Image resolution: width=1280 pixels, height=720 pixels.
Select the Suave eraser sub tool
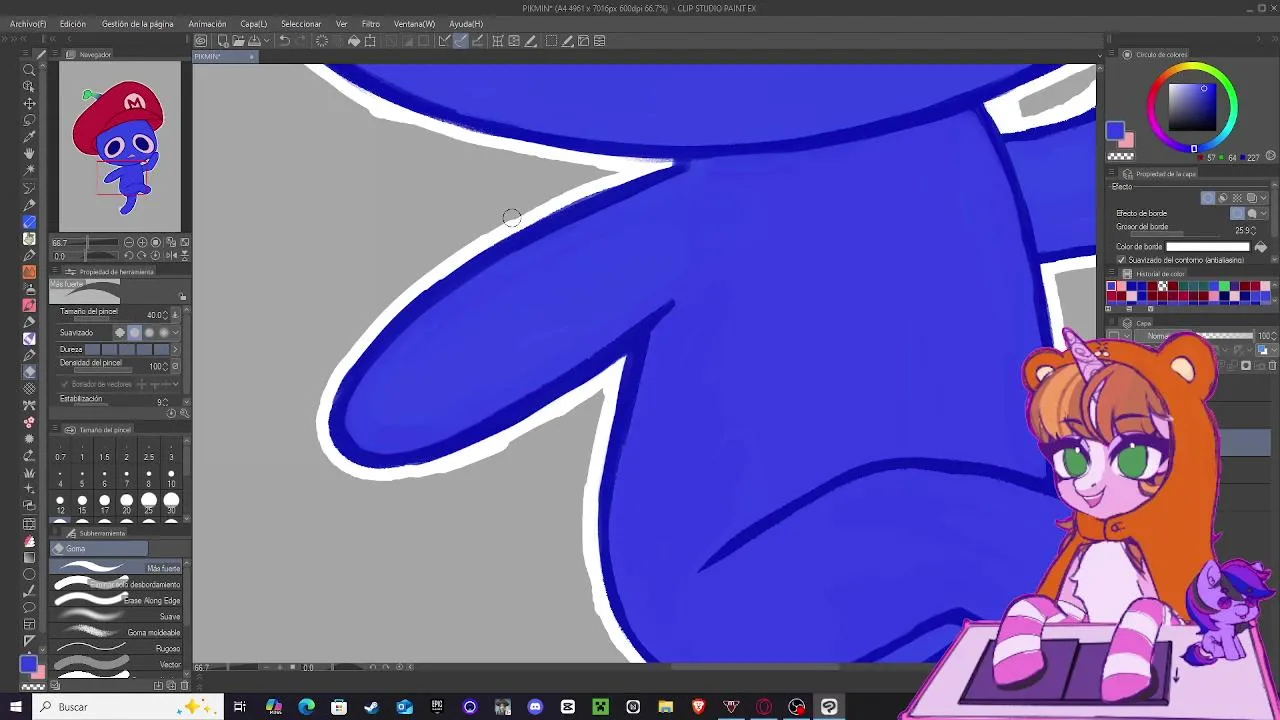tap(118, 616)
